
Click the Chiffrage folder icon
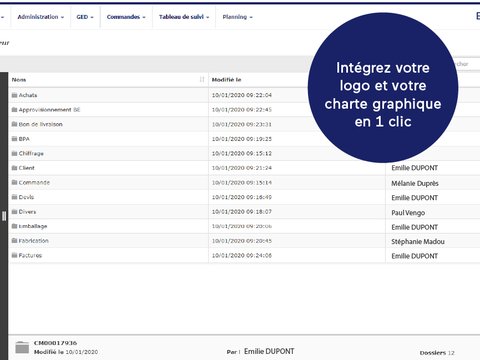pos(14,153)
